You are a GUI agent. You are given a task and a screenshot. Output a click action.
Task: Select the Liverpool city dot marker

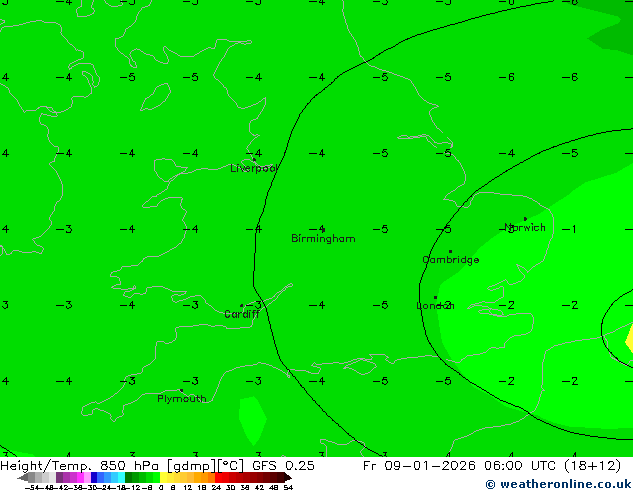(254, 160)
